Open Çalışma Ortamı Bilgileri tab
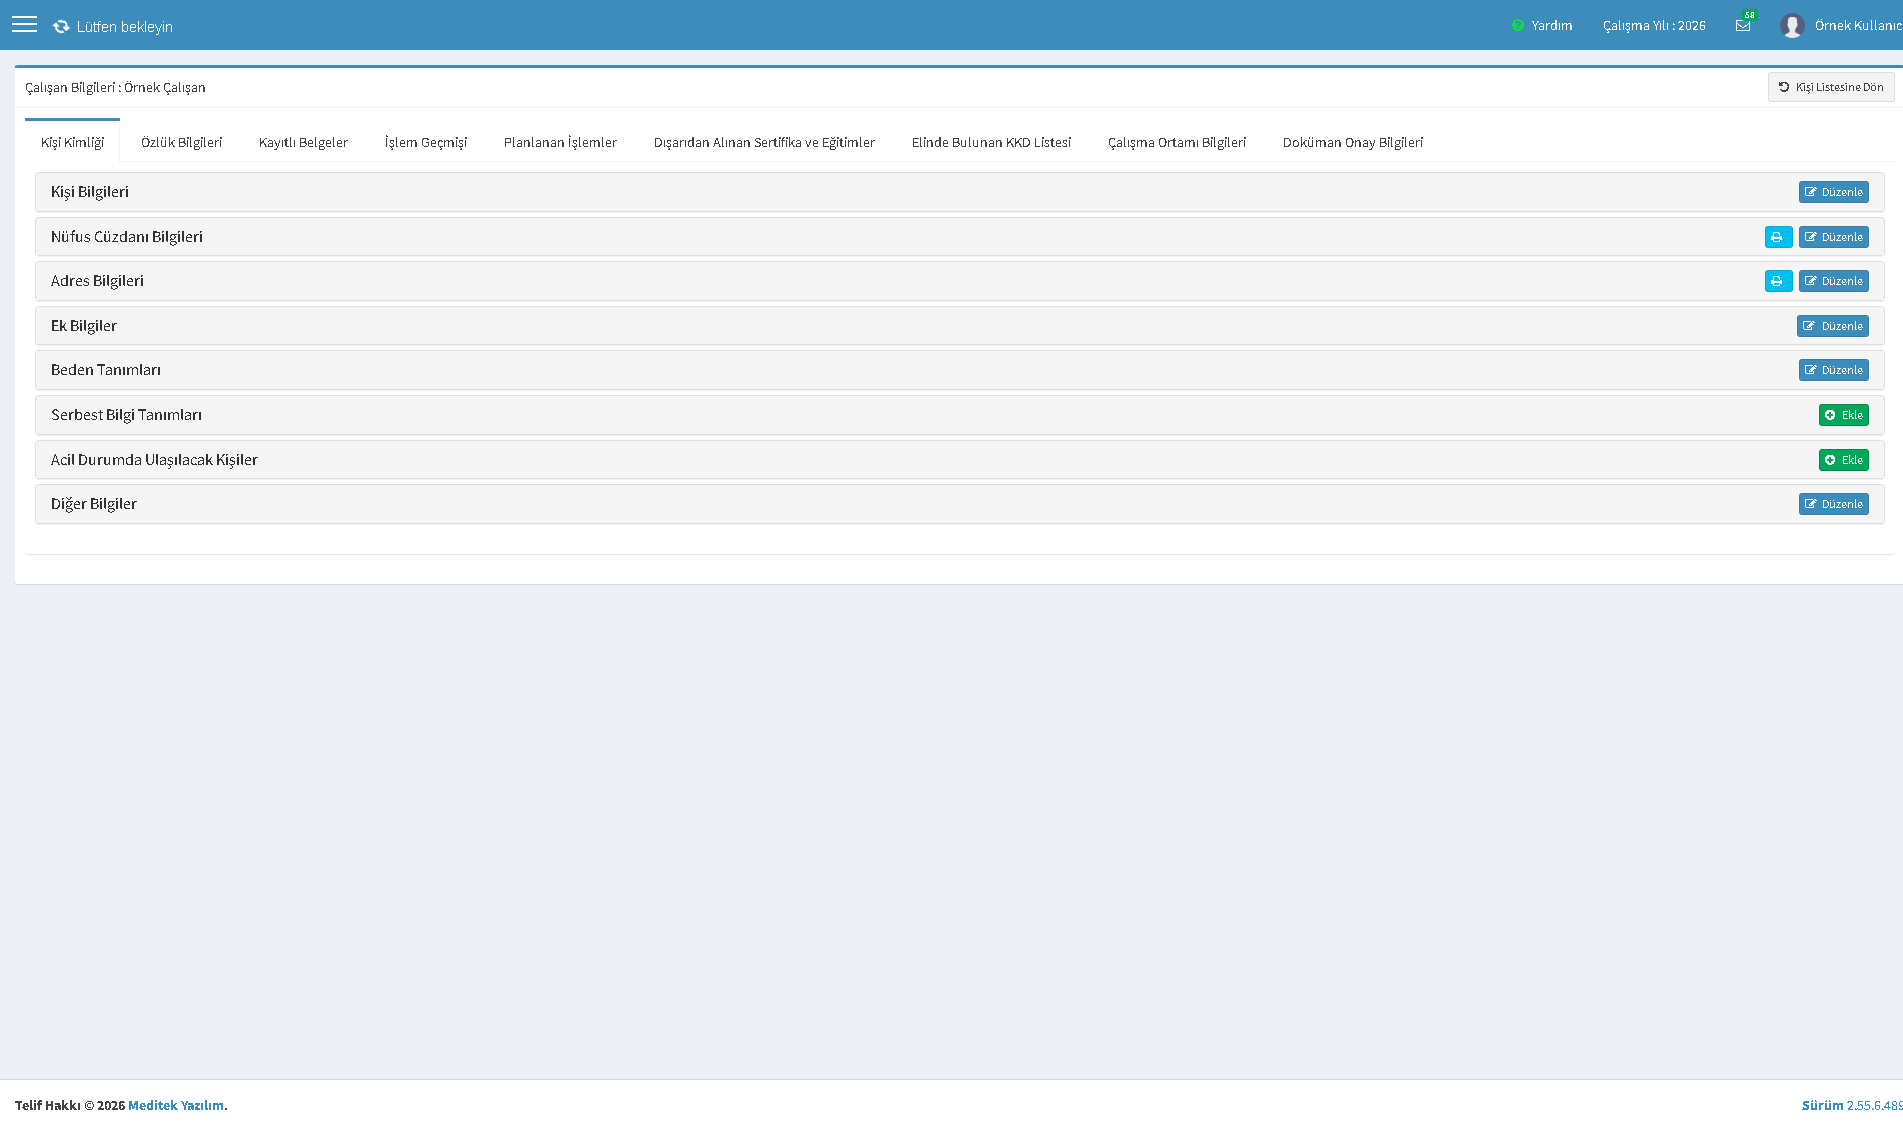Viewport: 1903px width, 1130px height. [1176, 142]
